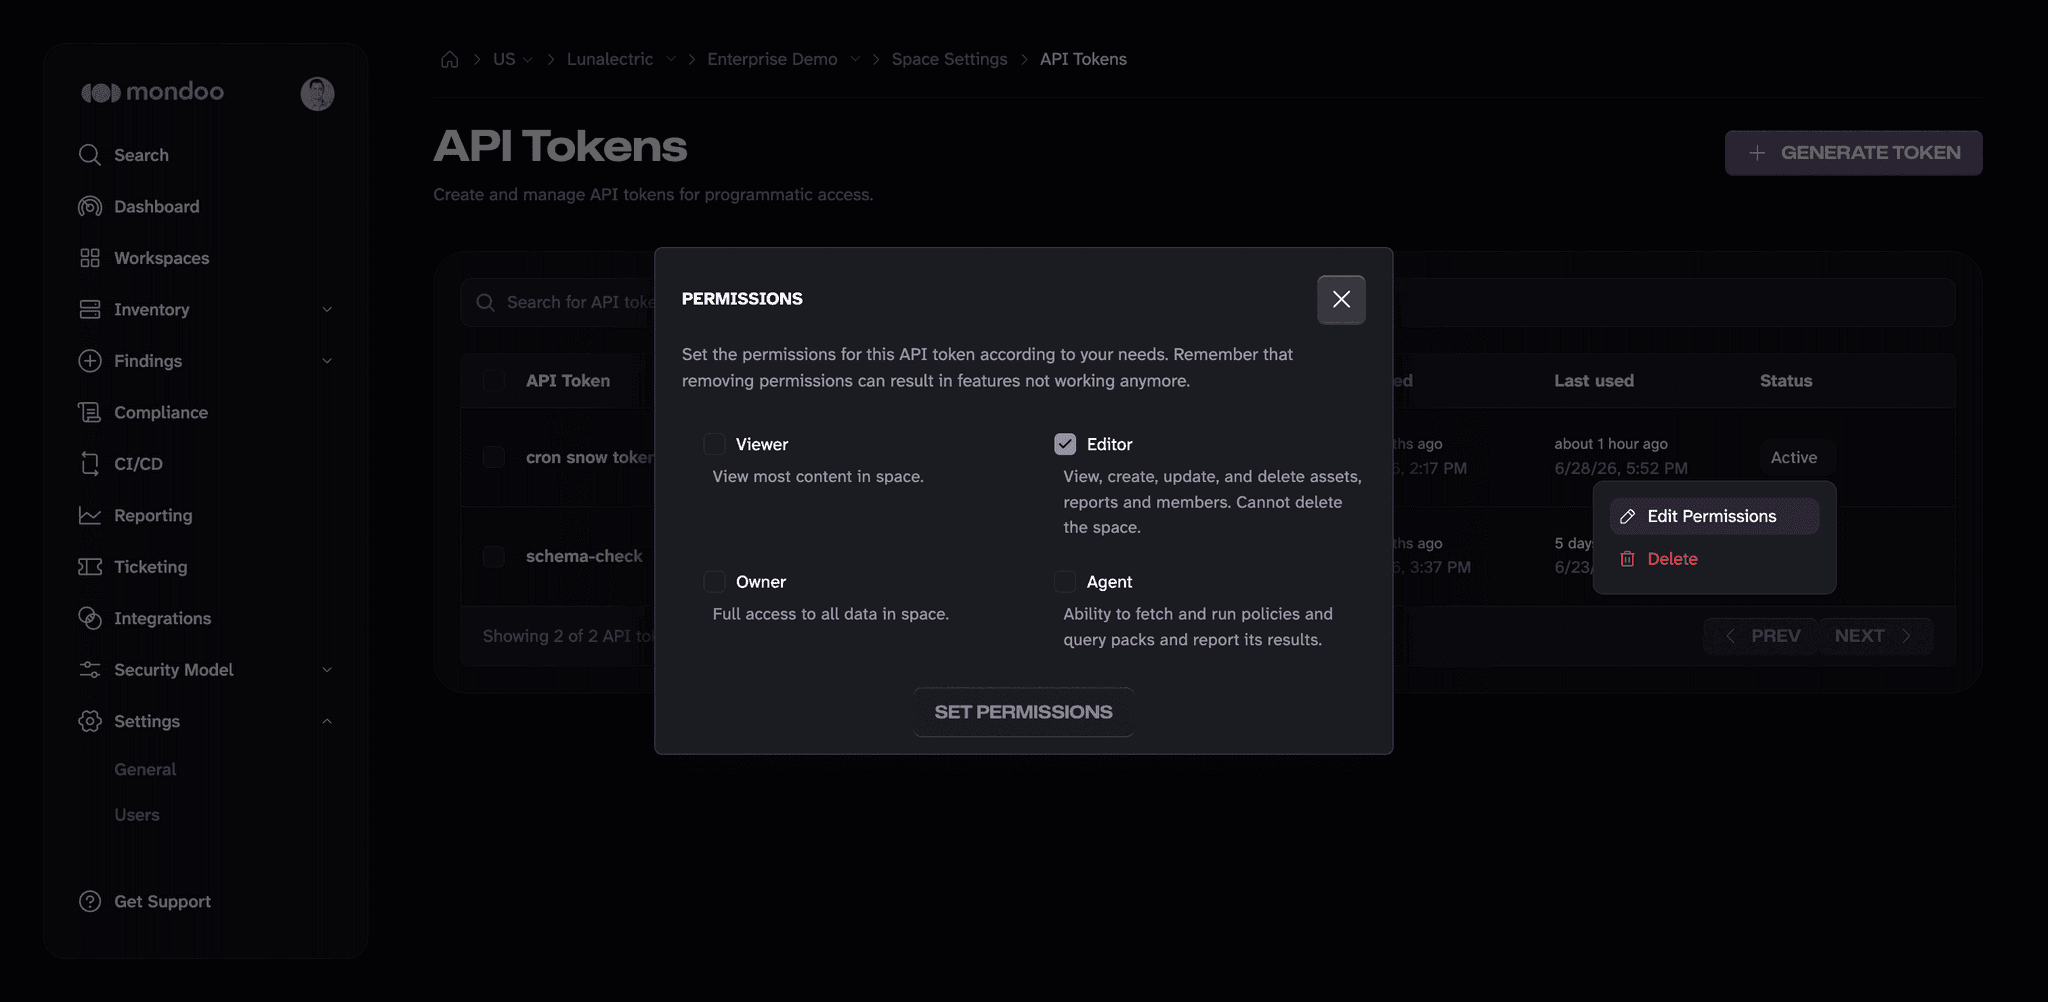The height and width of the screenshot is (1002, 2048).
Task: Expand the Inventory sidebar chevron
Action: point(327,310)
